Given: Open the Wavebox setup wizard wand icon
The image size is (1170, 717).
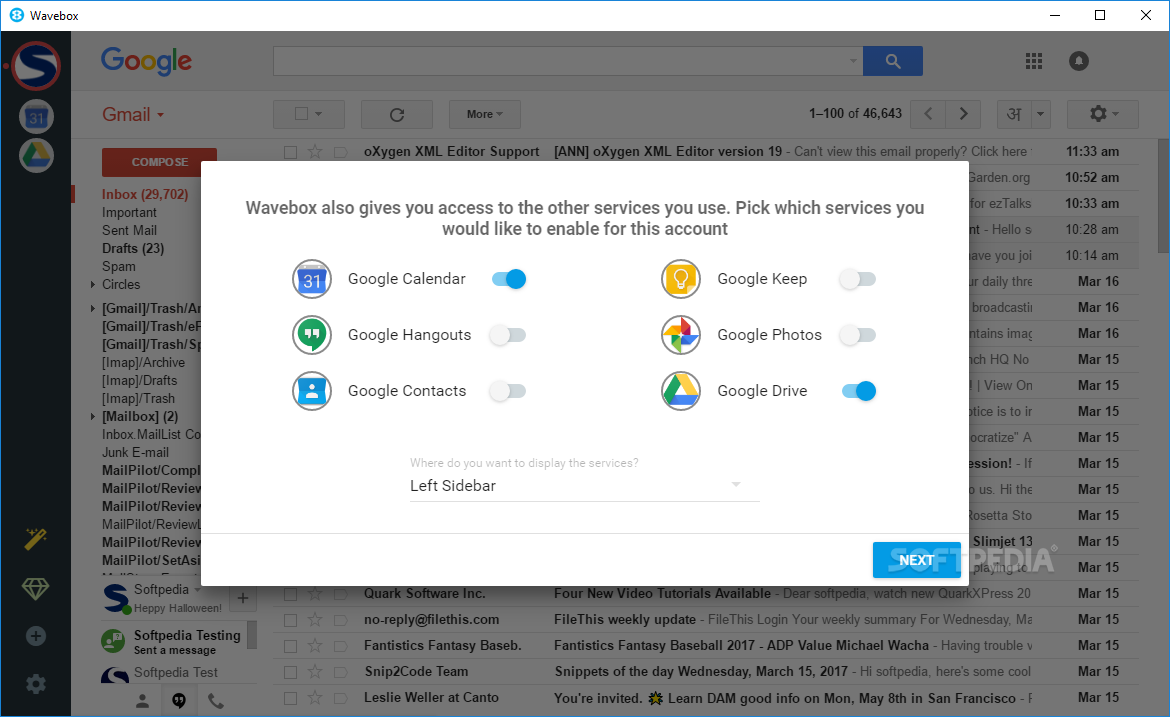Looking at the screenshot, I should point(35,539).
